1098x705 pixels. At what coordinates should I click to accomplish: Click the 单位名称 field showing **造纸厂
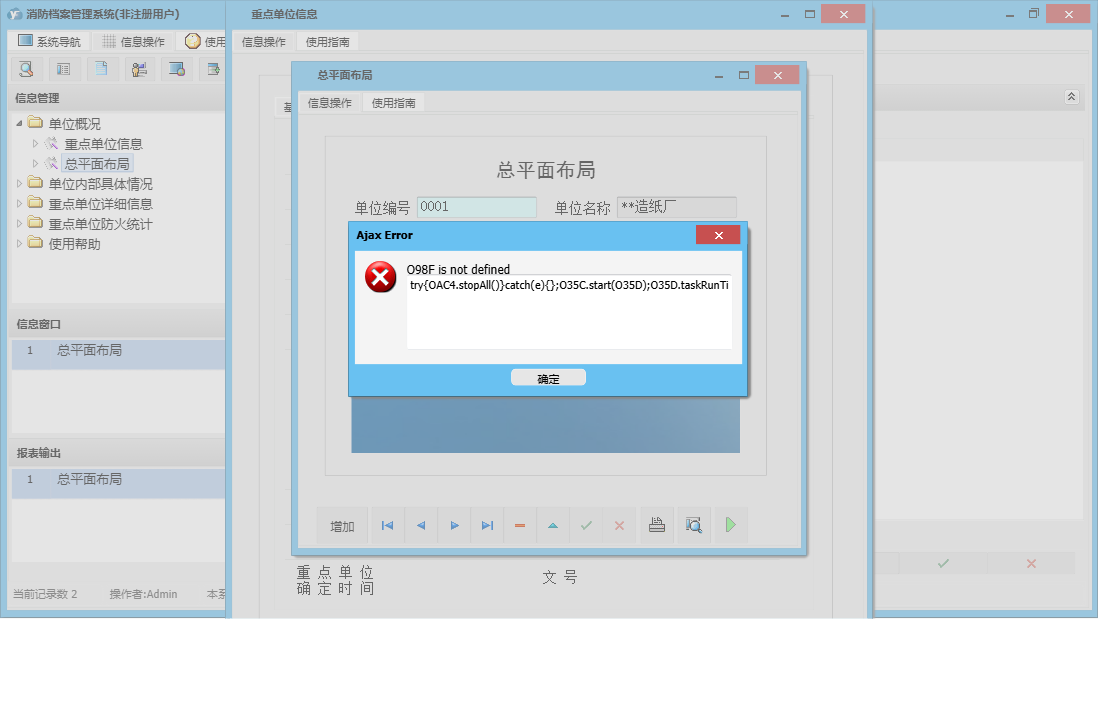(x=676, y=207)
